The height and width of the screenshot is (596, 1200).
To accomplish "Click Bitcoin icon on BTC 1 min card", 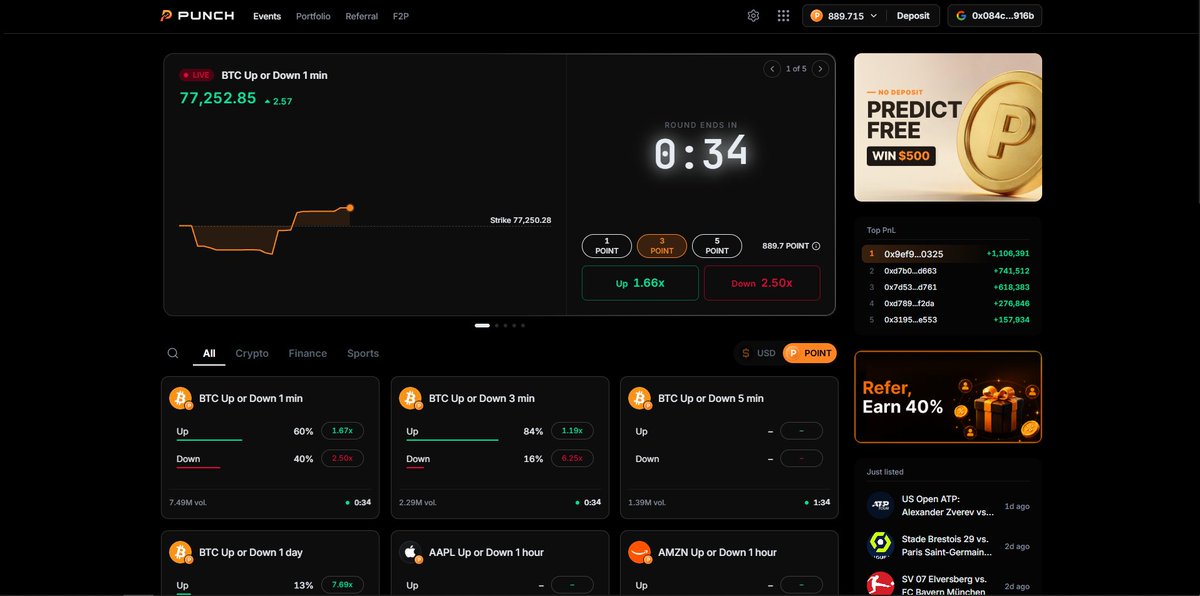I will pos(181,398).
